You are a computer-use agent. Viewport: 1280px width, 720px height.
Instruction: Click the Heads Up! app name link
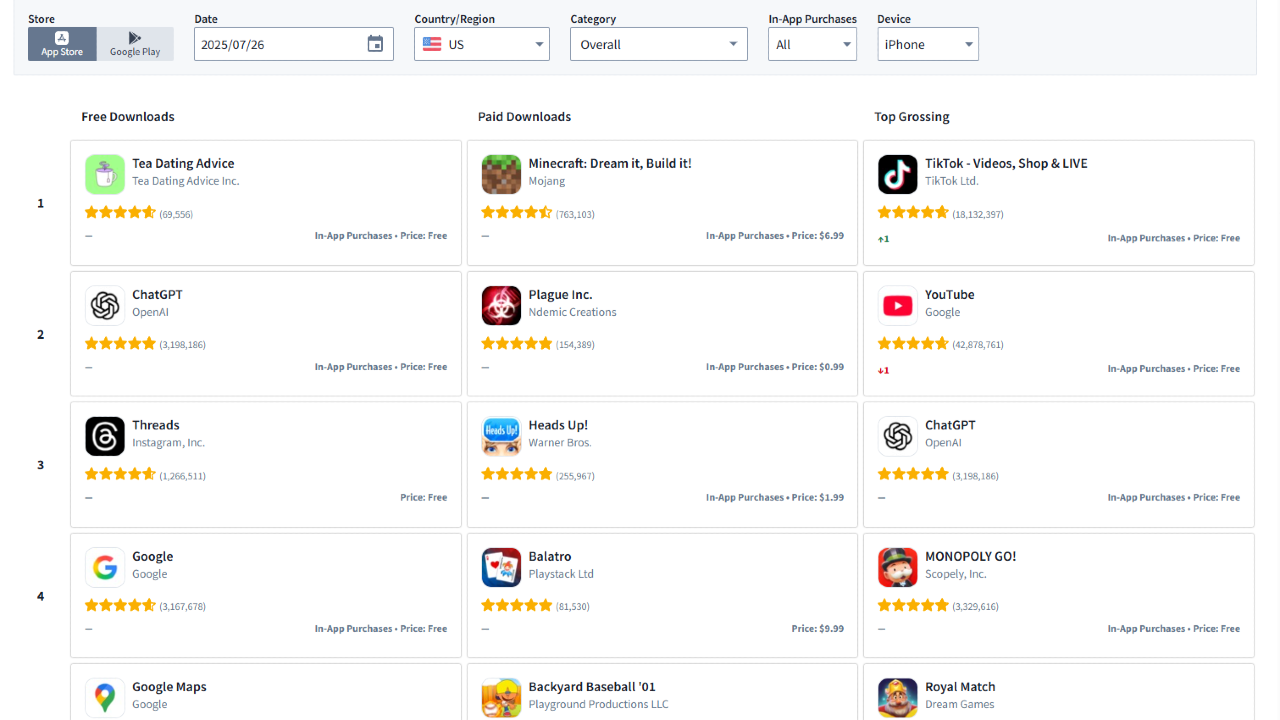click(558, 424)
